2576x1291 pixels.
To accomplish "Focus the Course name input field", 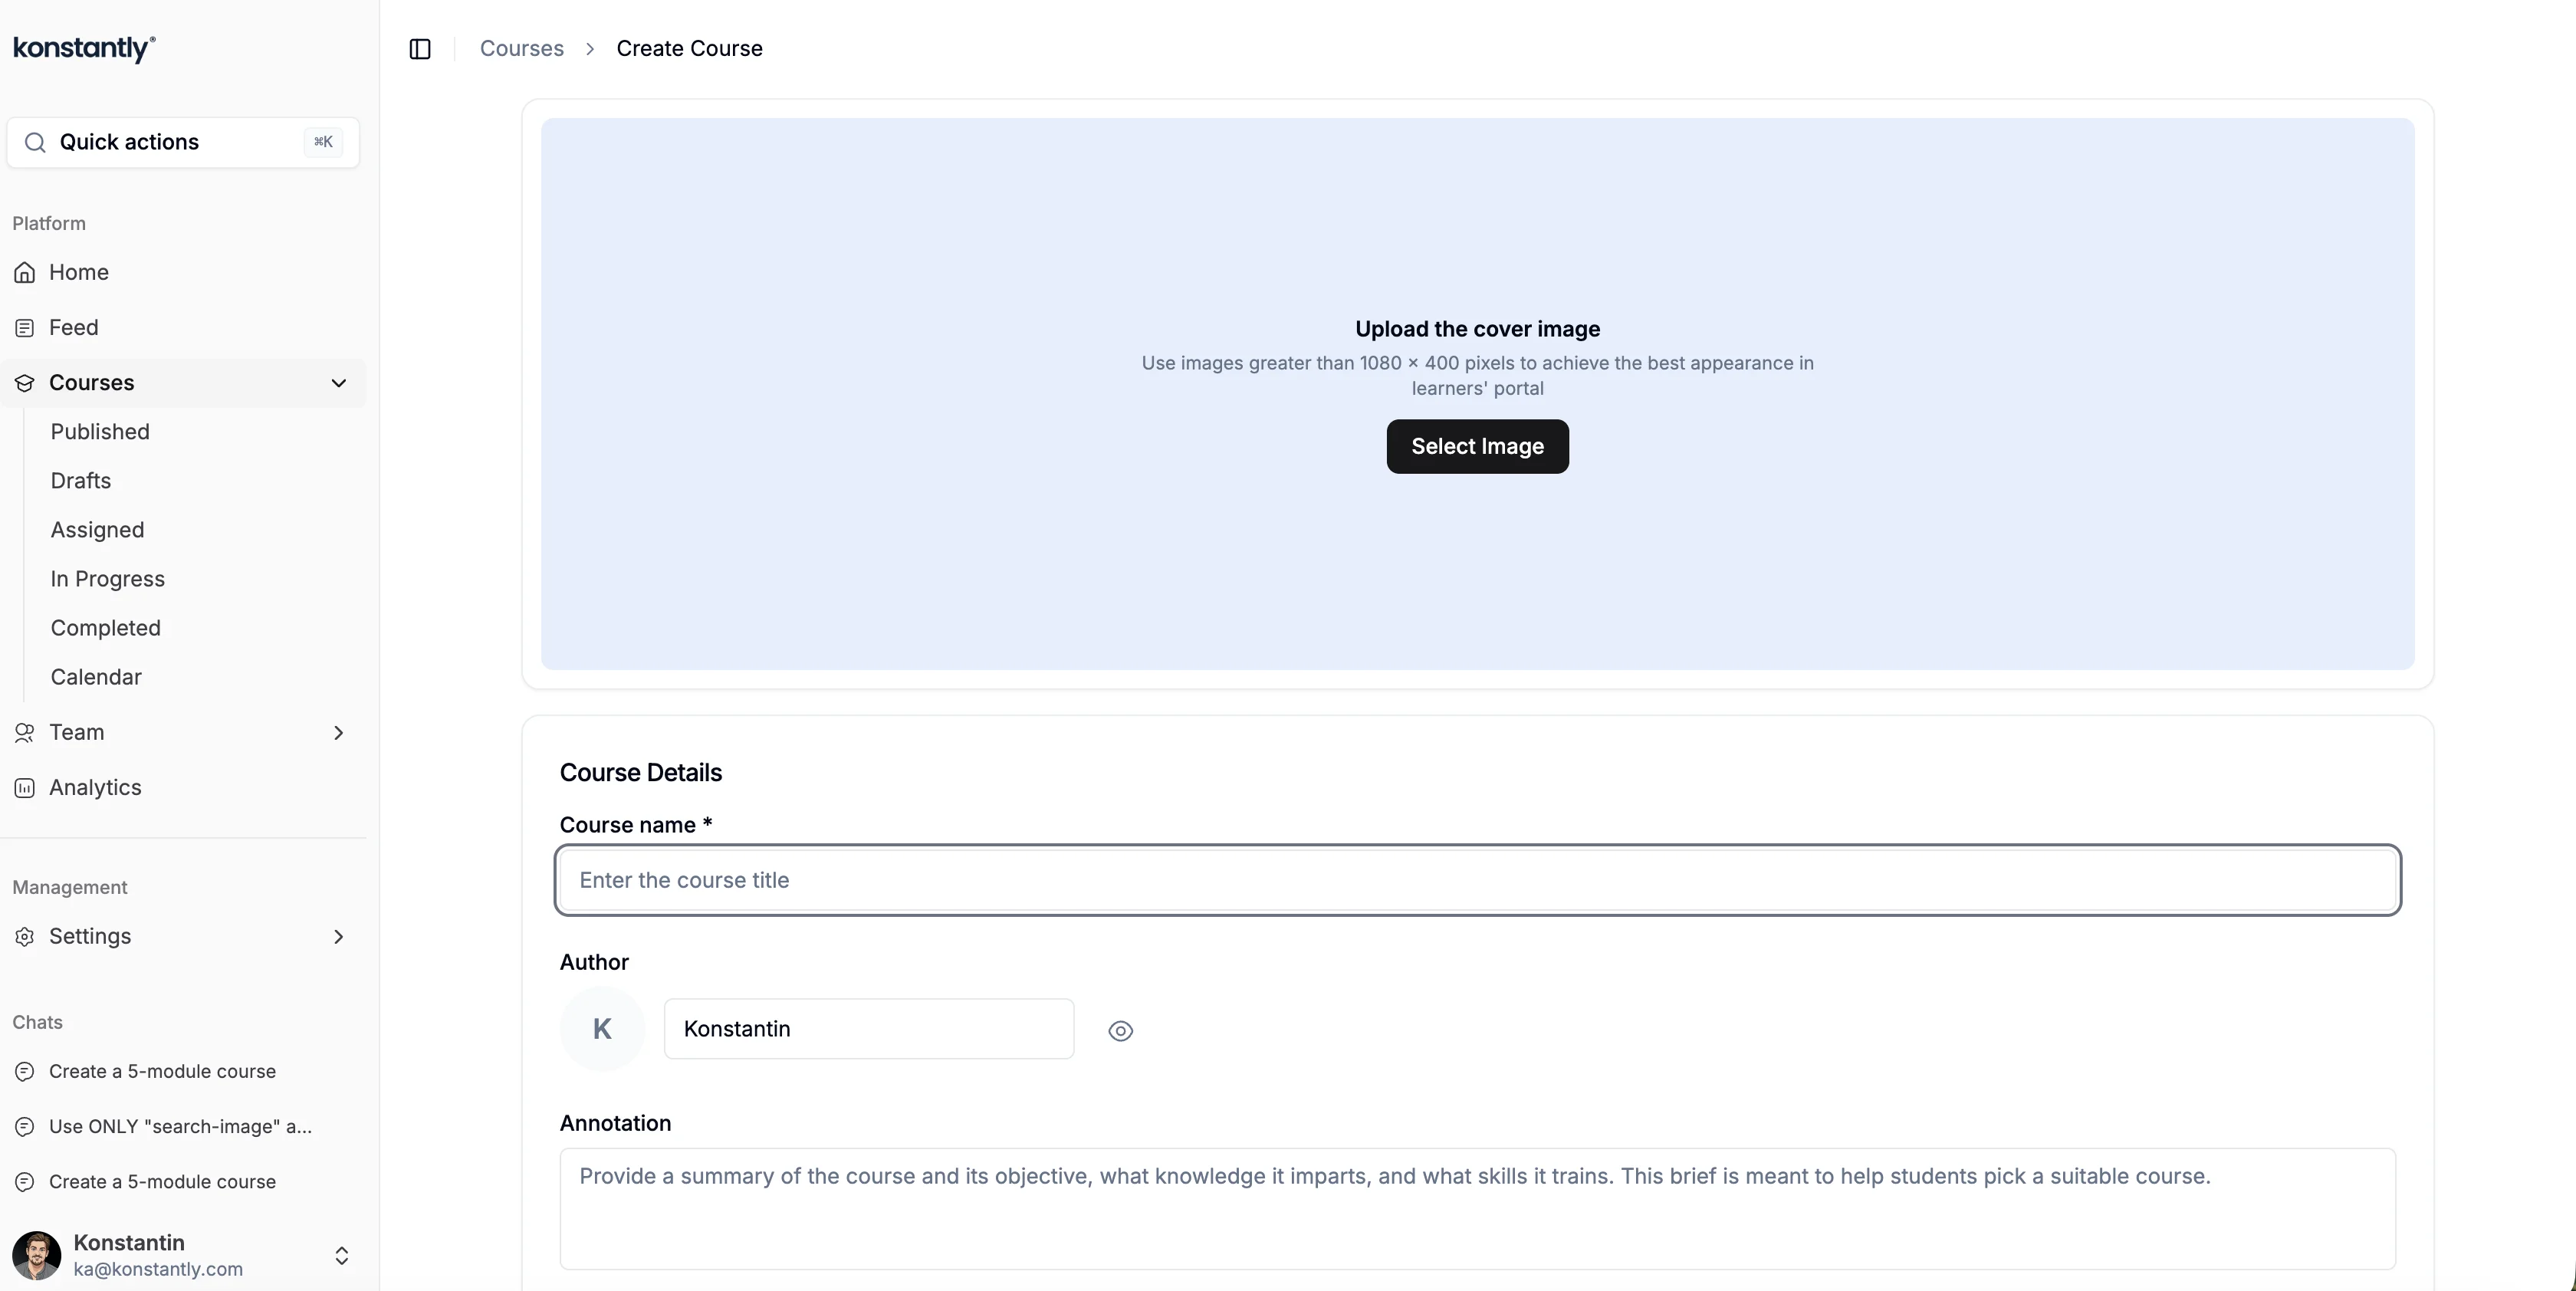I will point(1477,880).
